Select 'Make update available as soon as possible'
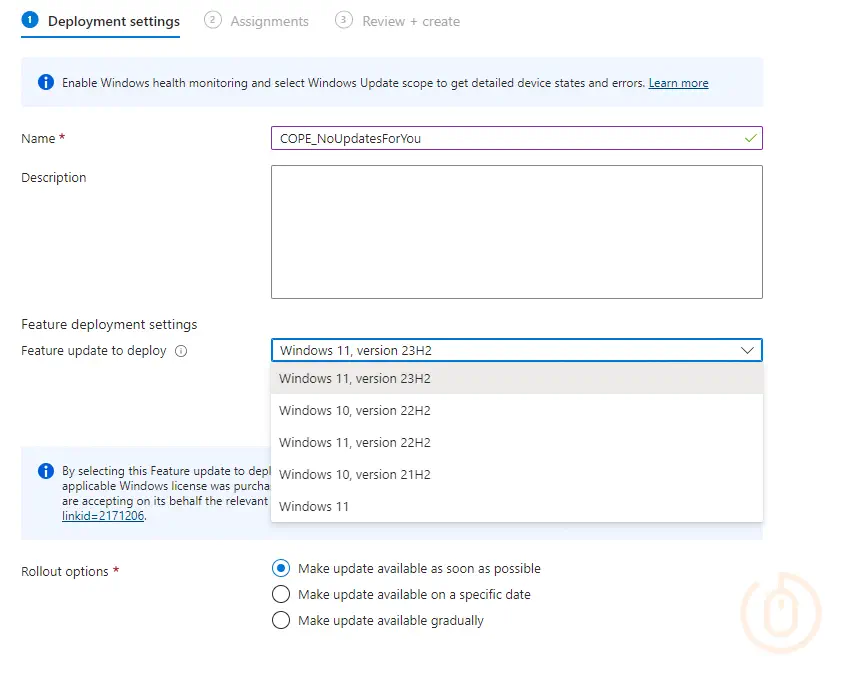The width and height of the screenshot is (849, 681). pyautogui.click(x=281, y=568)
